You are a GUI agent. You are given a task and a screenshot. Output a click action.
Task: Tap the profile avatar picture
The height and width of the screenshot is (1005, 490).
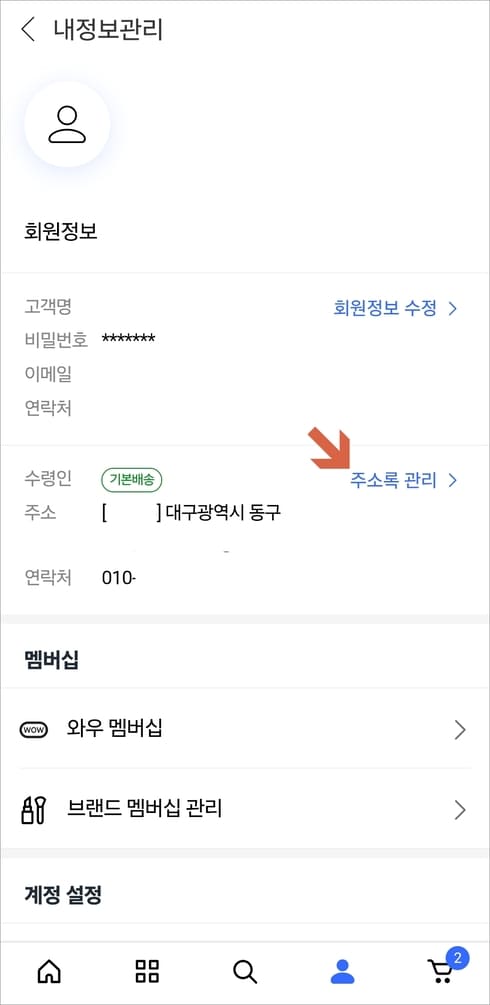67,124
